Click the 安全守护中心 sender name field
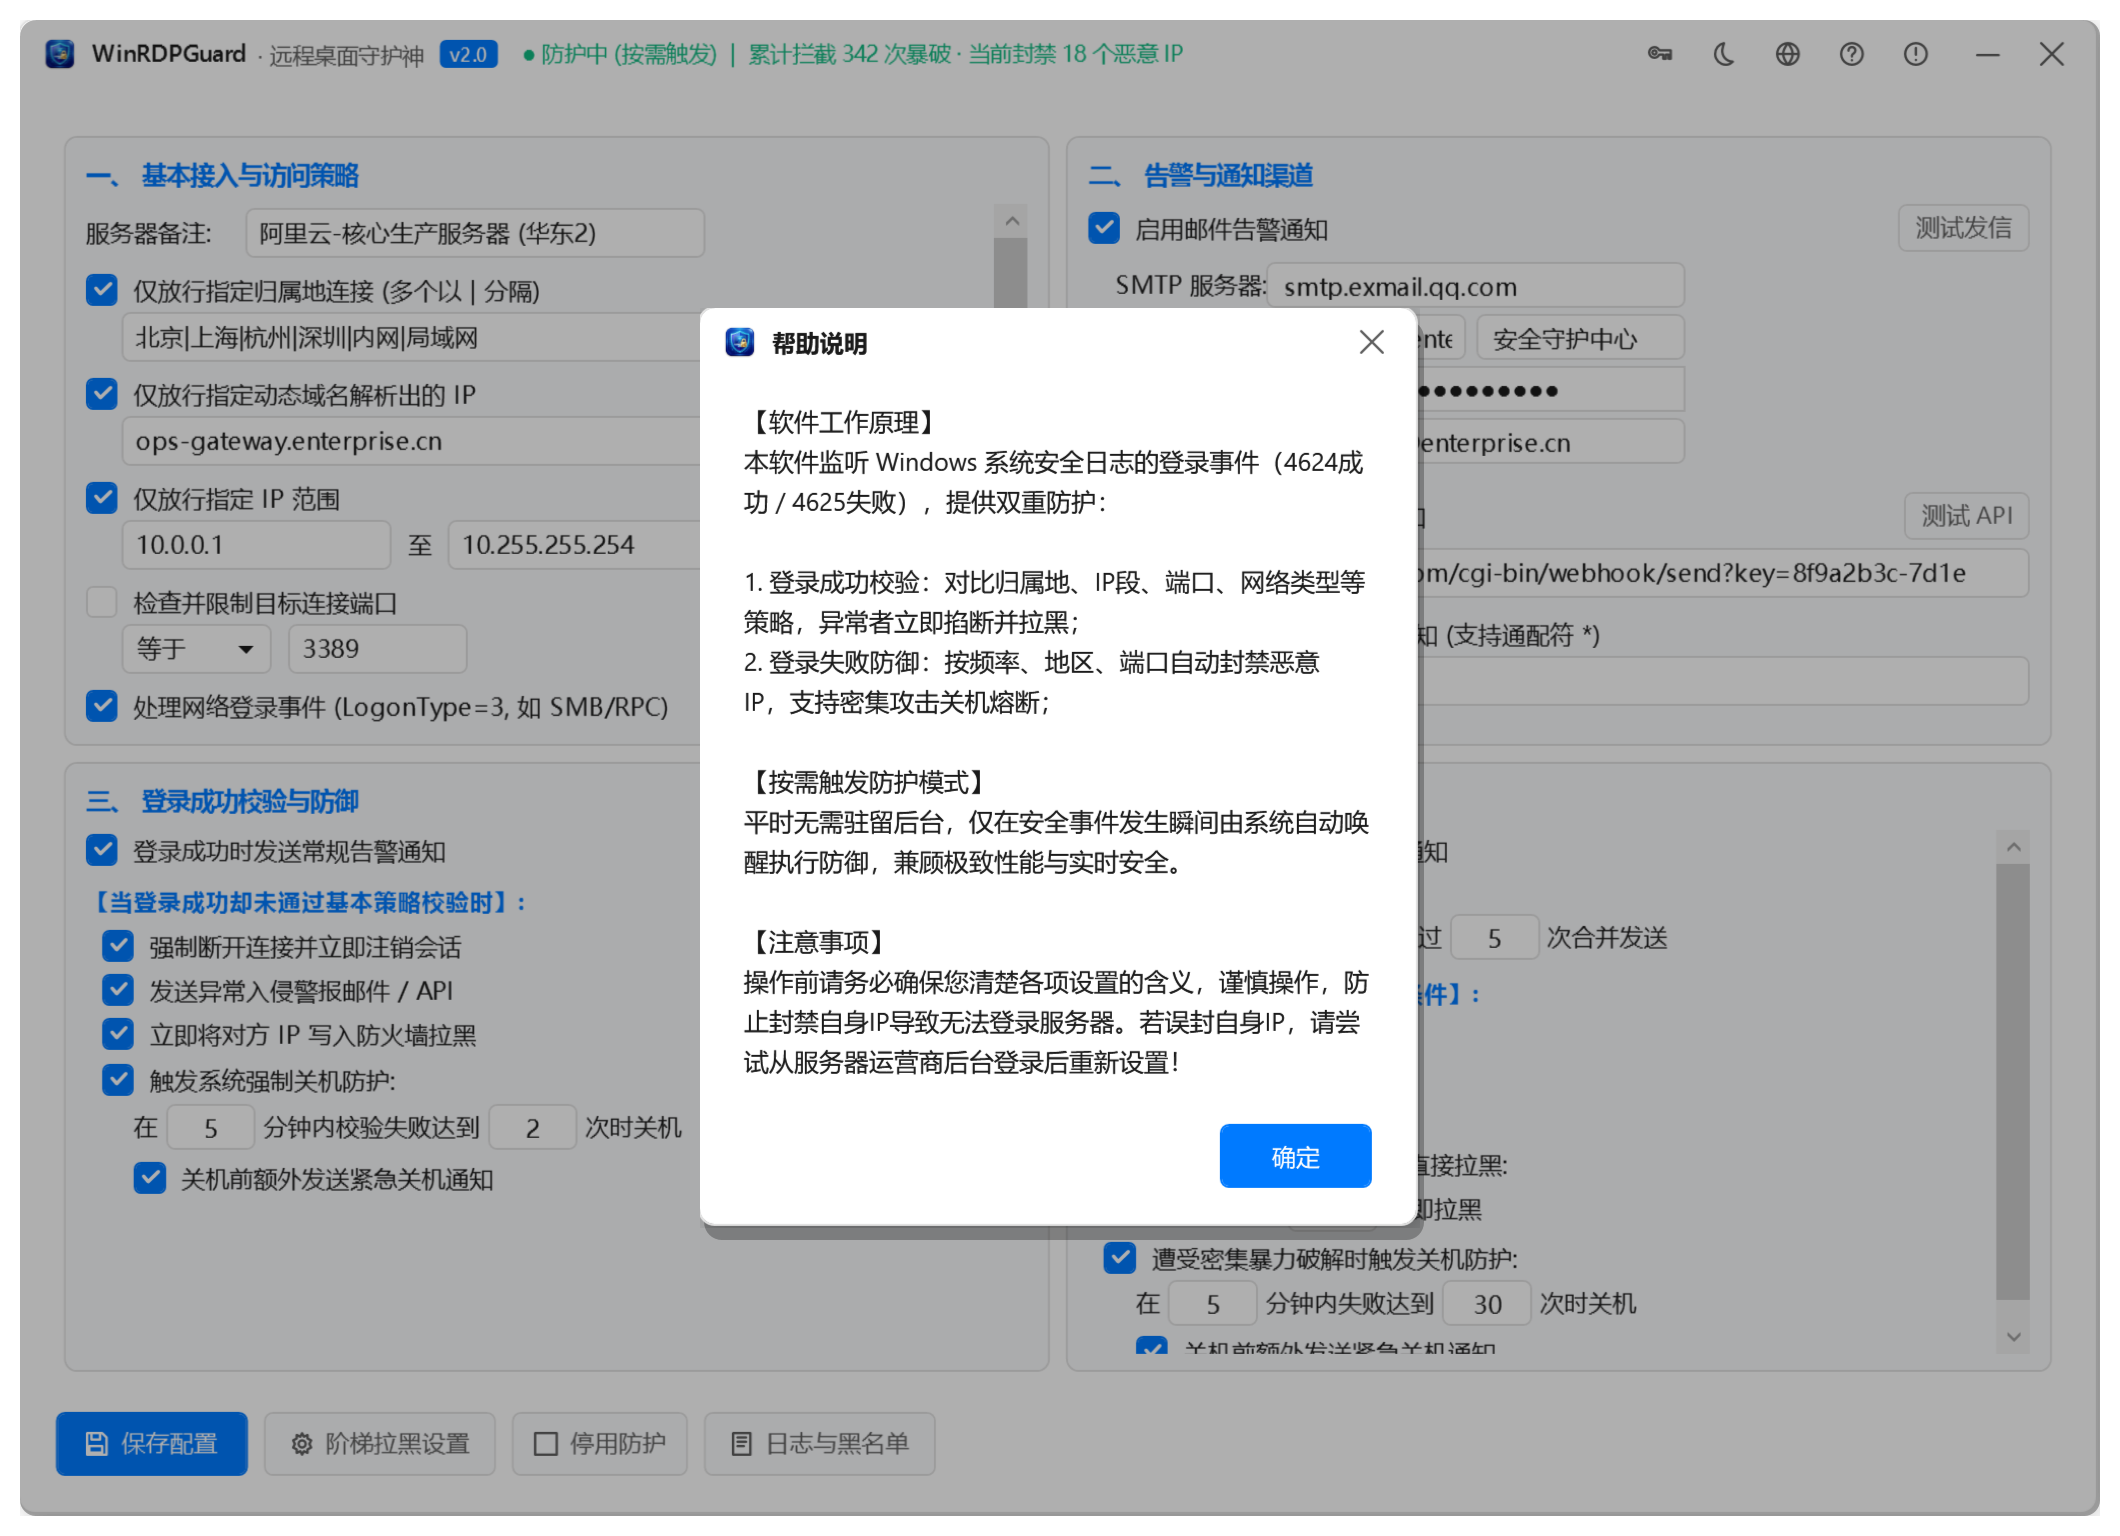The height and width of the screenshot is (1536, 2120). (x=1580, y=339)
